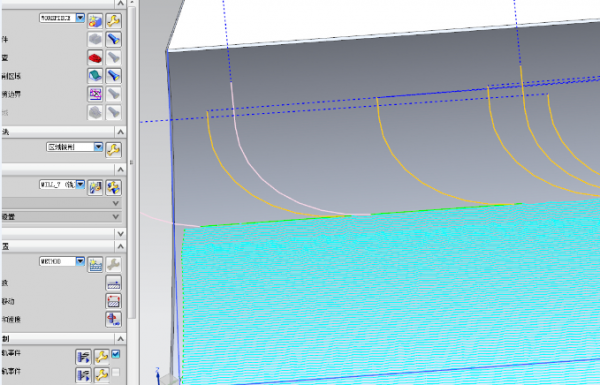Click the wrench beside the 区域铣削 drive method dropdown
Screen dimensions: 600x385
click(114, 150)
